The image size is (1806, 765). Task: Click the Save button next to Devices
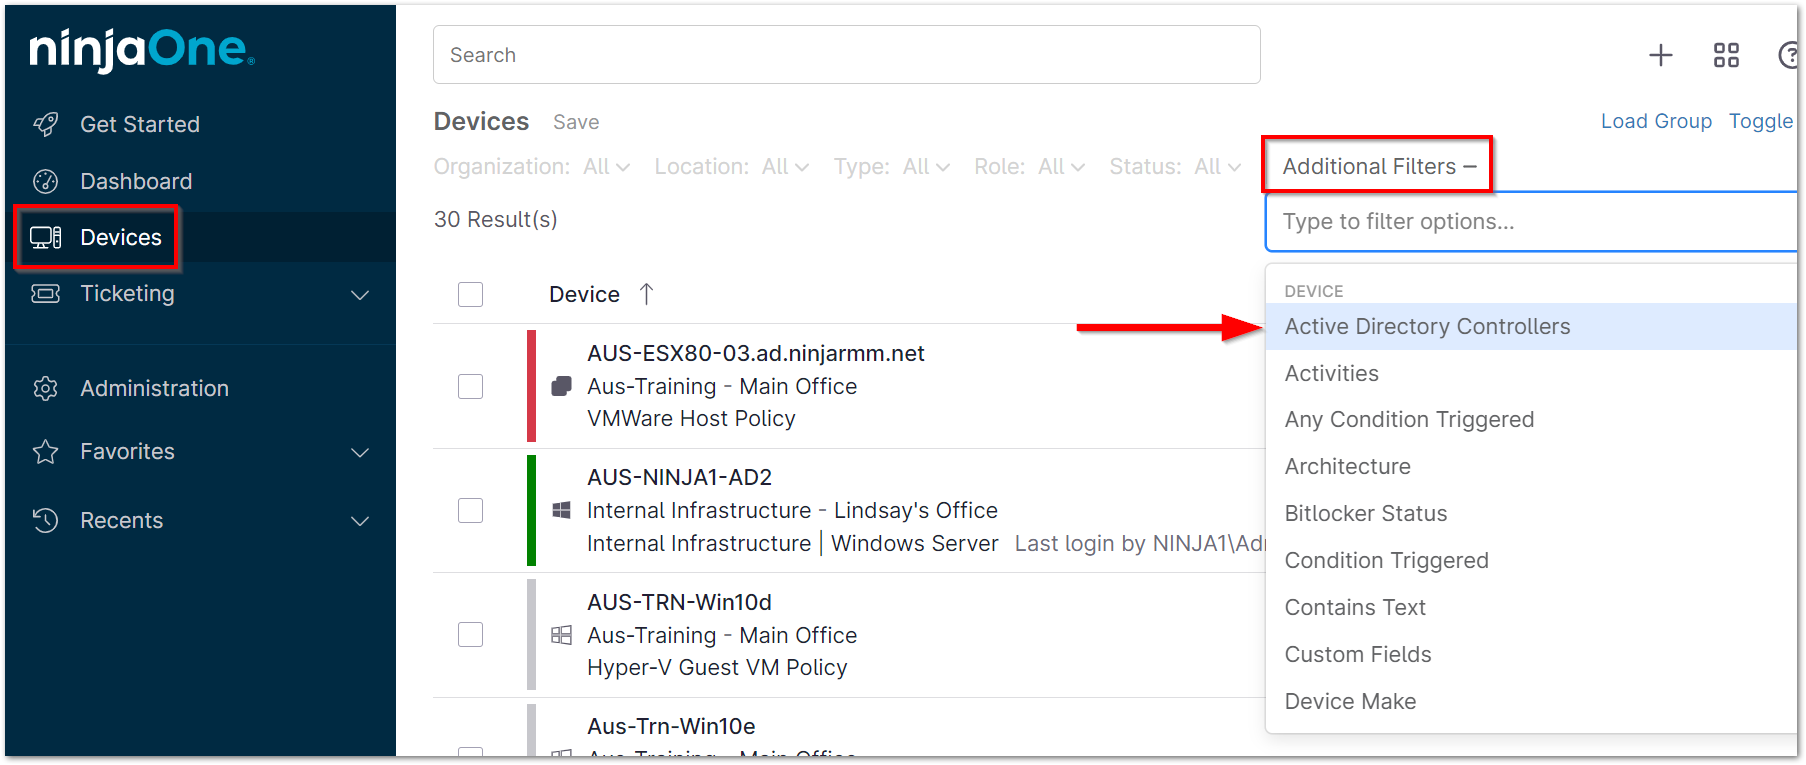click(576, 122)
